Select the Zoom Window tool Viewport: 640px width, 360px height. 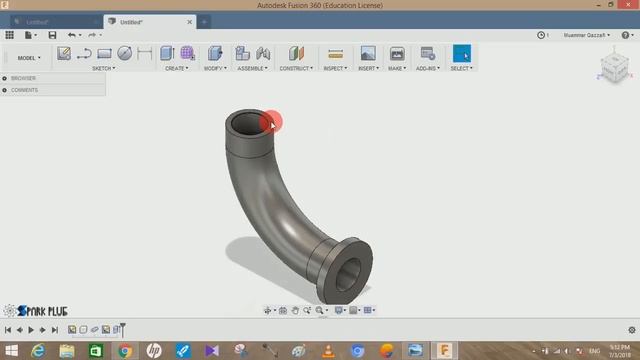pos(307,311)
